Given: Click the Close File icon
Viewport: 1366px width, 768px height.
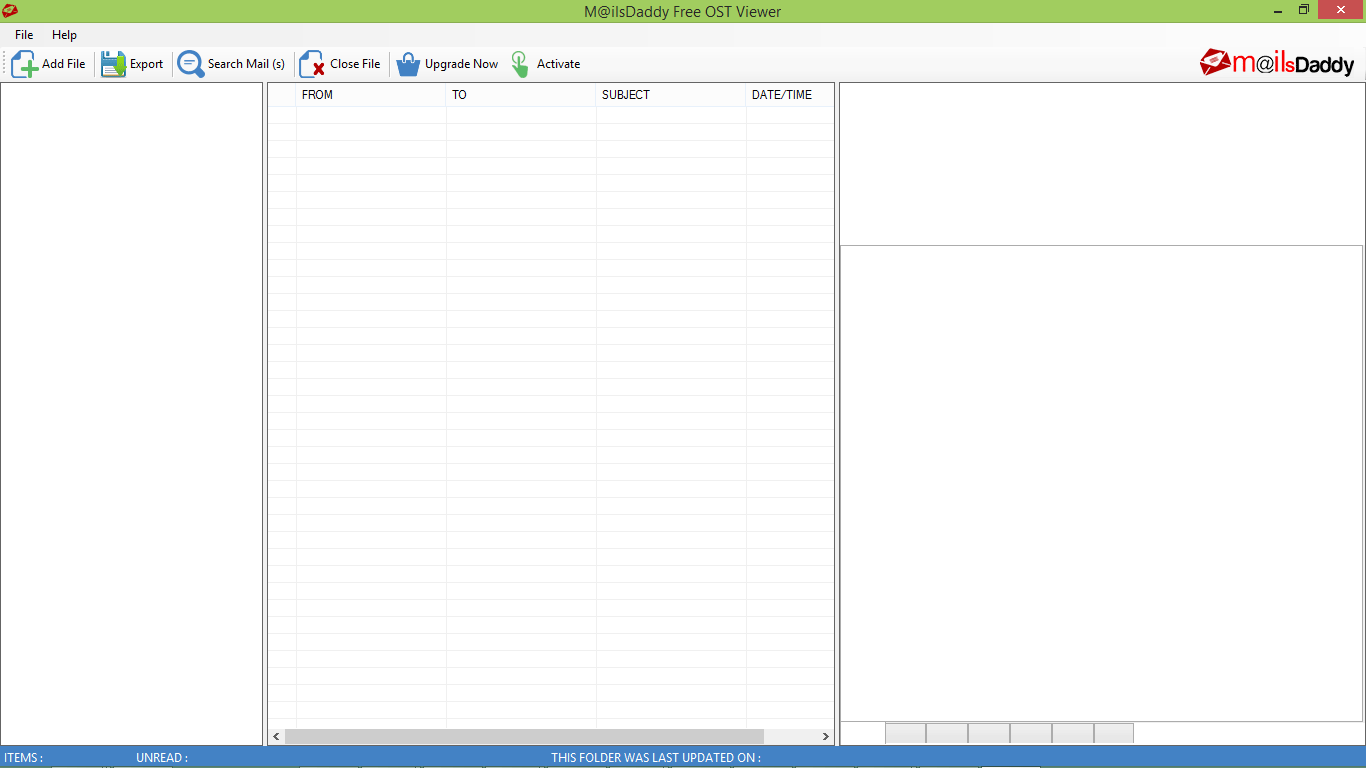Looking at the screenshot, I should coord(312,64).
